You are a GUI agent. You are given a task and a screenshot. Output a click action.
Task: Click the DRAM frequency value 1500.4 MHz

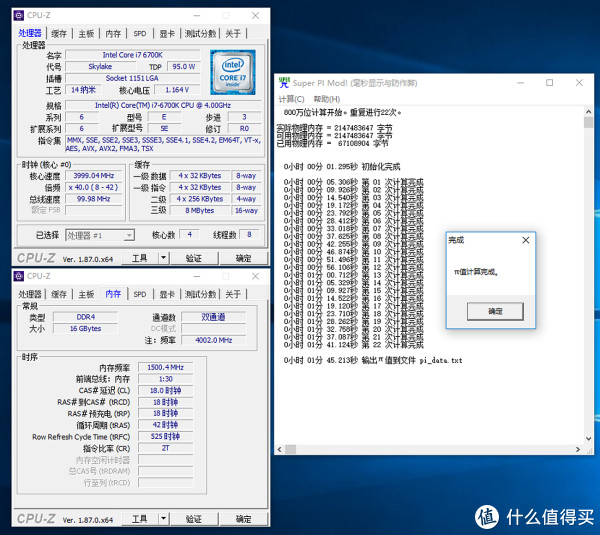pos(166,367)
